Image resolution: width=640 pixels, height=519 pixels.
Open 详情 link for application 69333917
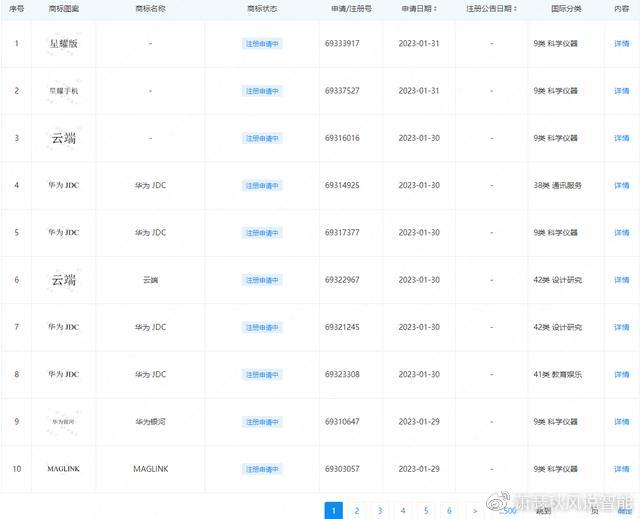[x=622, y=43]
